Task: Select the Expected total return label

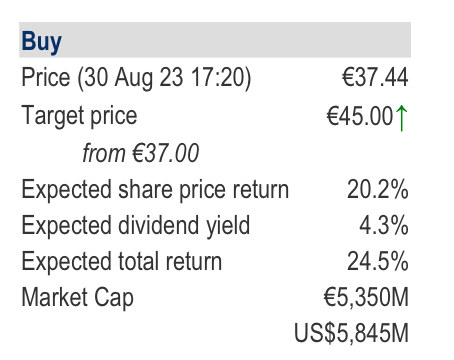Action: (122, 261)
